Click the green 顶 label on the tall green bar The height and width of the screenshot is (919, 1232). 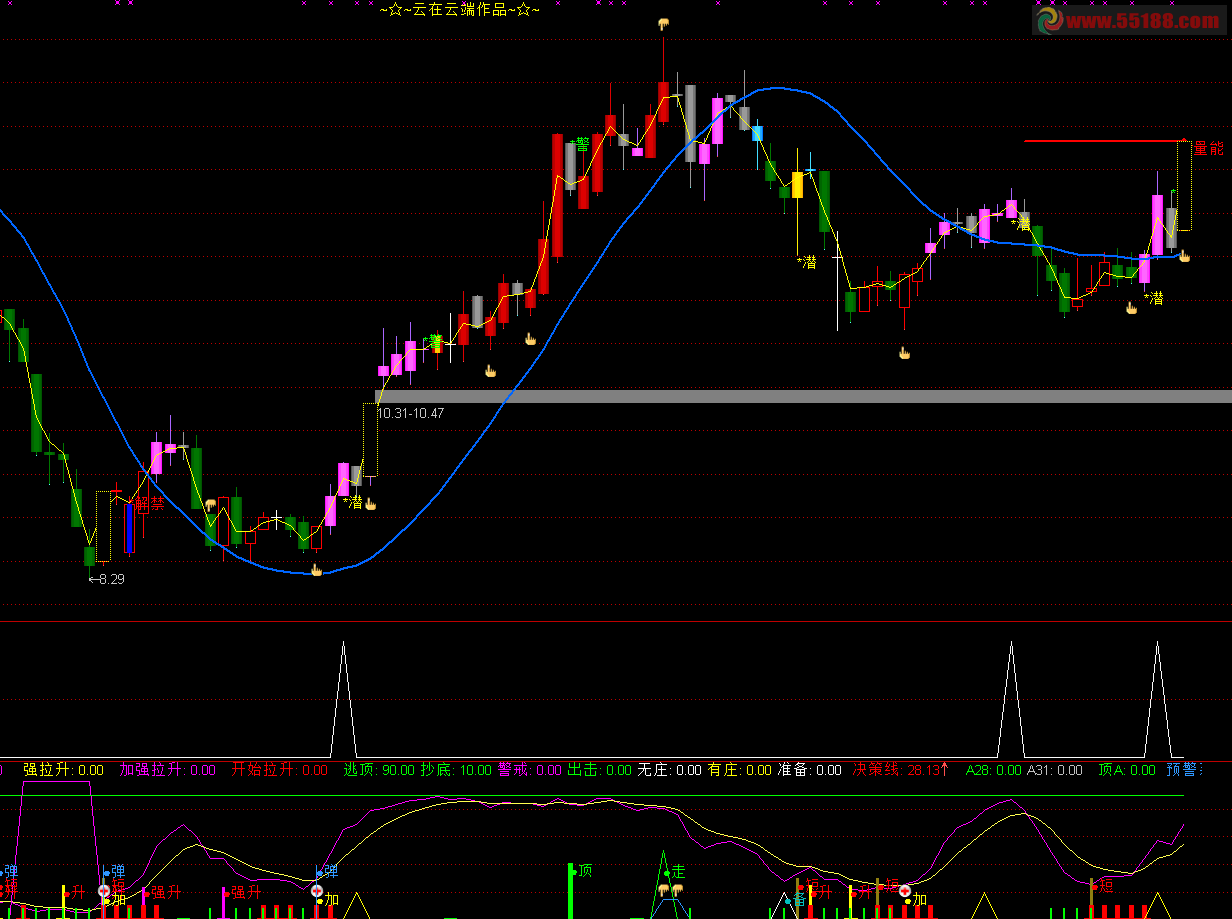click(585, 871)
